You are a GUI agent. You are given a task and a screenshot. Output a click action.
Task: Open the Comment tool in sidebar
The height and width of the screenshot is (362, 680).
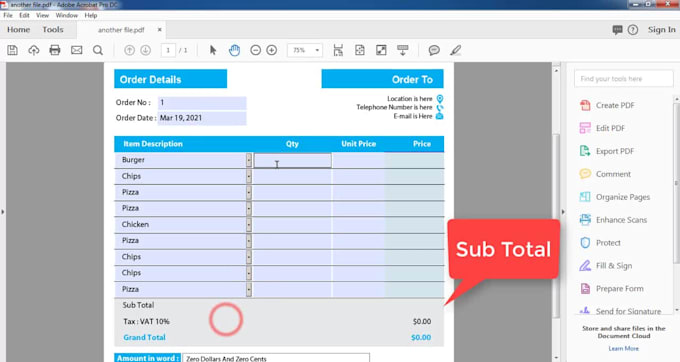click(x=605, y=174)
